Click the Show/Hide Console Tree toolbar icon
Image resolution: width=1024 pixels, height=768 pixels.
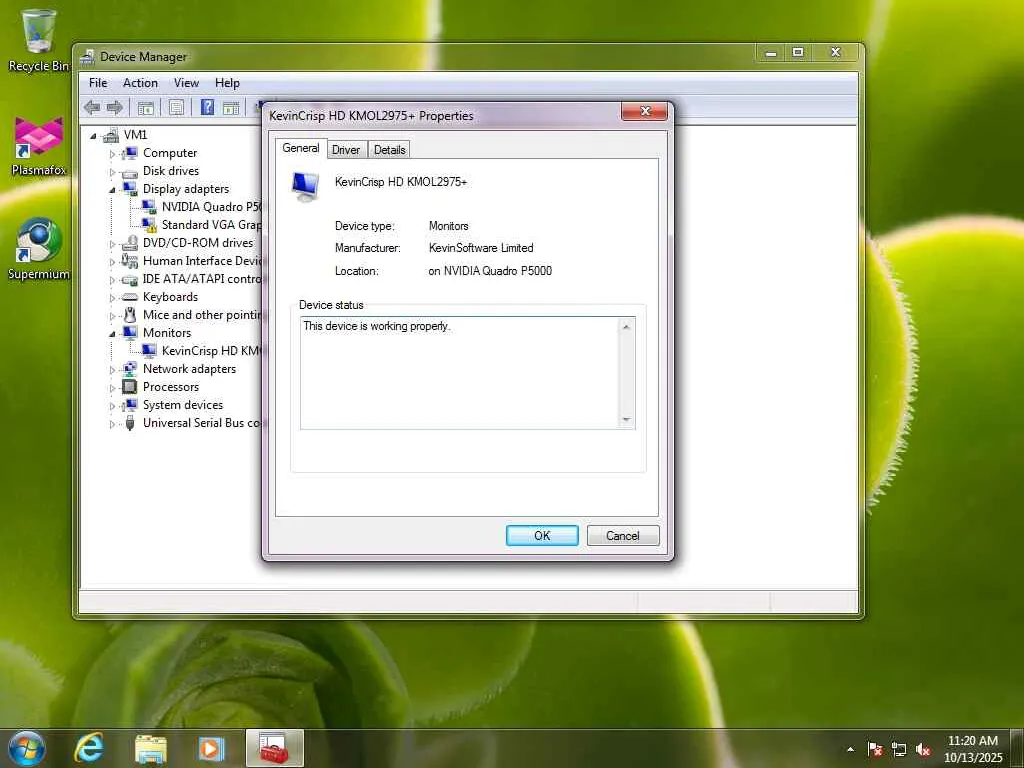pos(146,108)
